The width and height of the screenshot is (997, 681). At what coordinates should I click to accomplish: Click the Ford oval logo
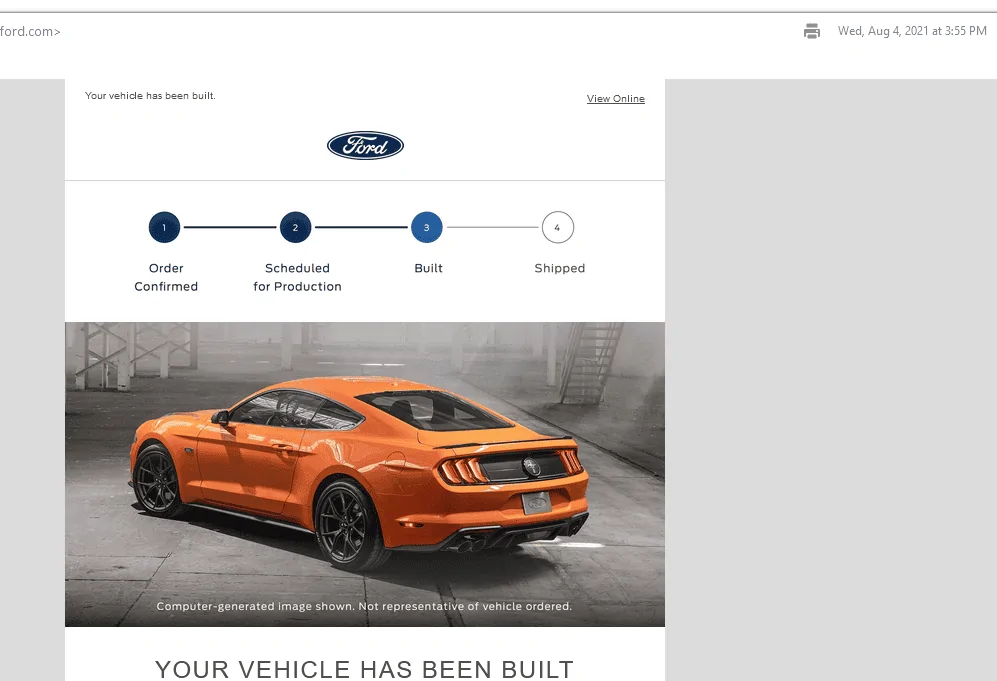tap(365, 146)
